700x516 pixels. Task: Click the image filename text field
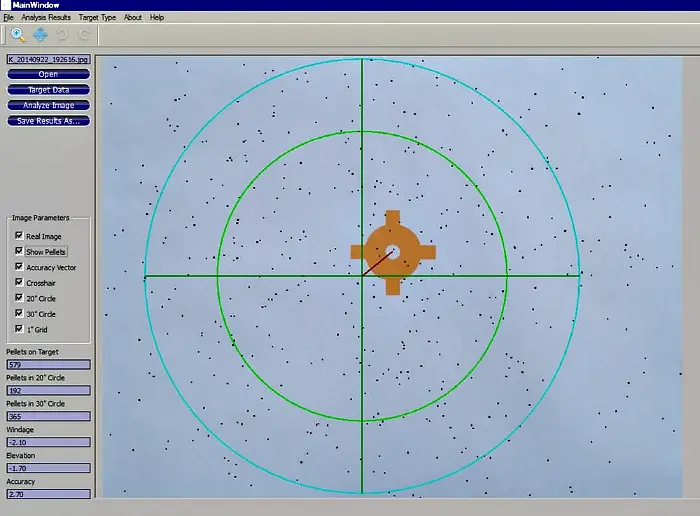[48, 59]
